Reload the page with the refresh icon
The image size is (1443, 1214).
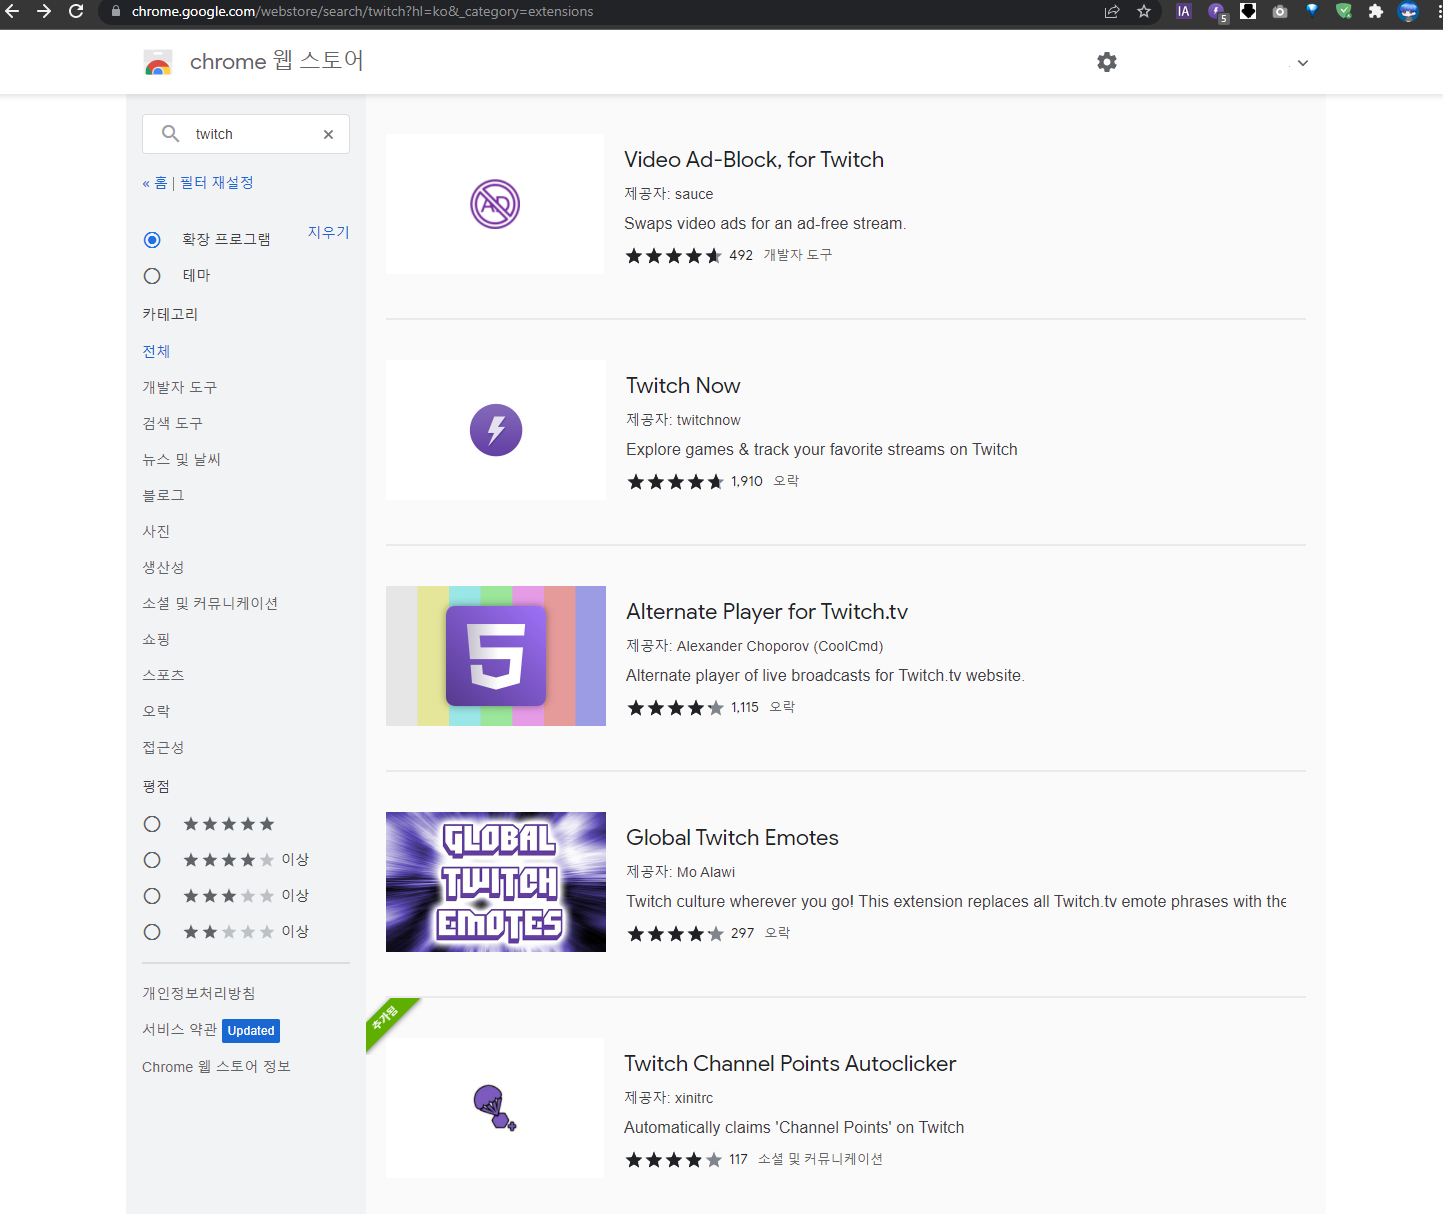tap(76, 11)
